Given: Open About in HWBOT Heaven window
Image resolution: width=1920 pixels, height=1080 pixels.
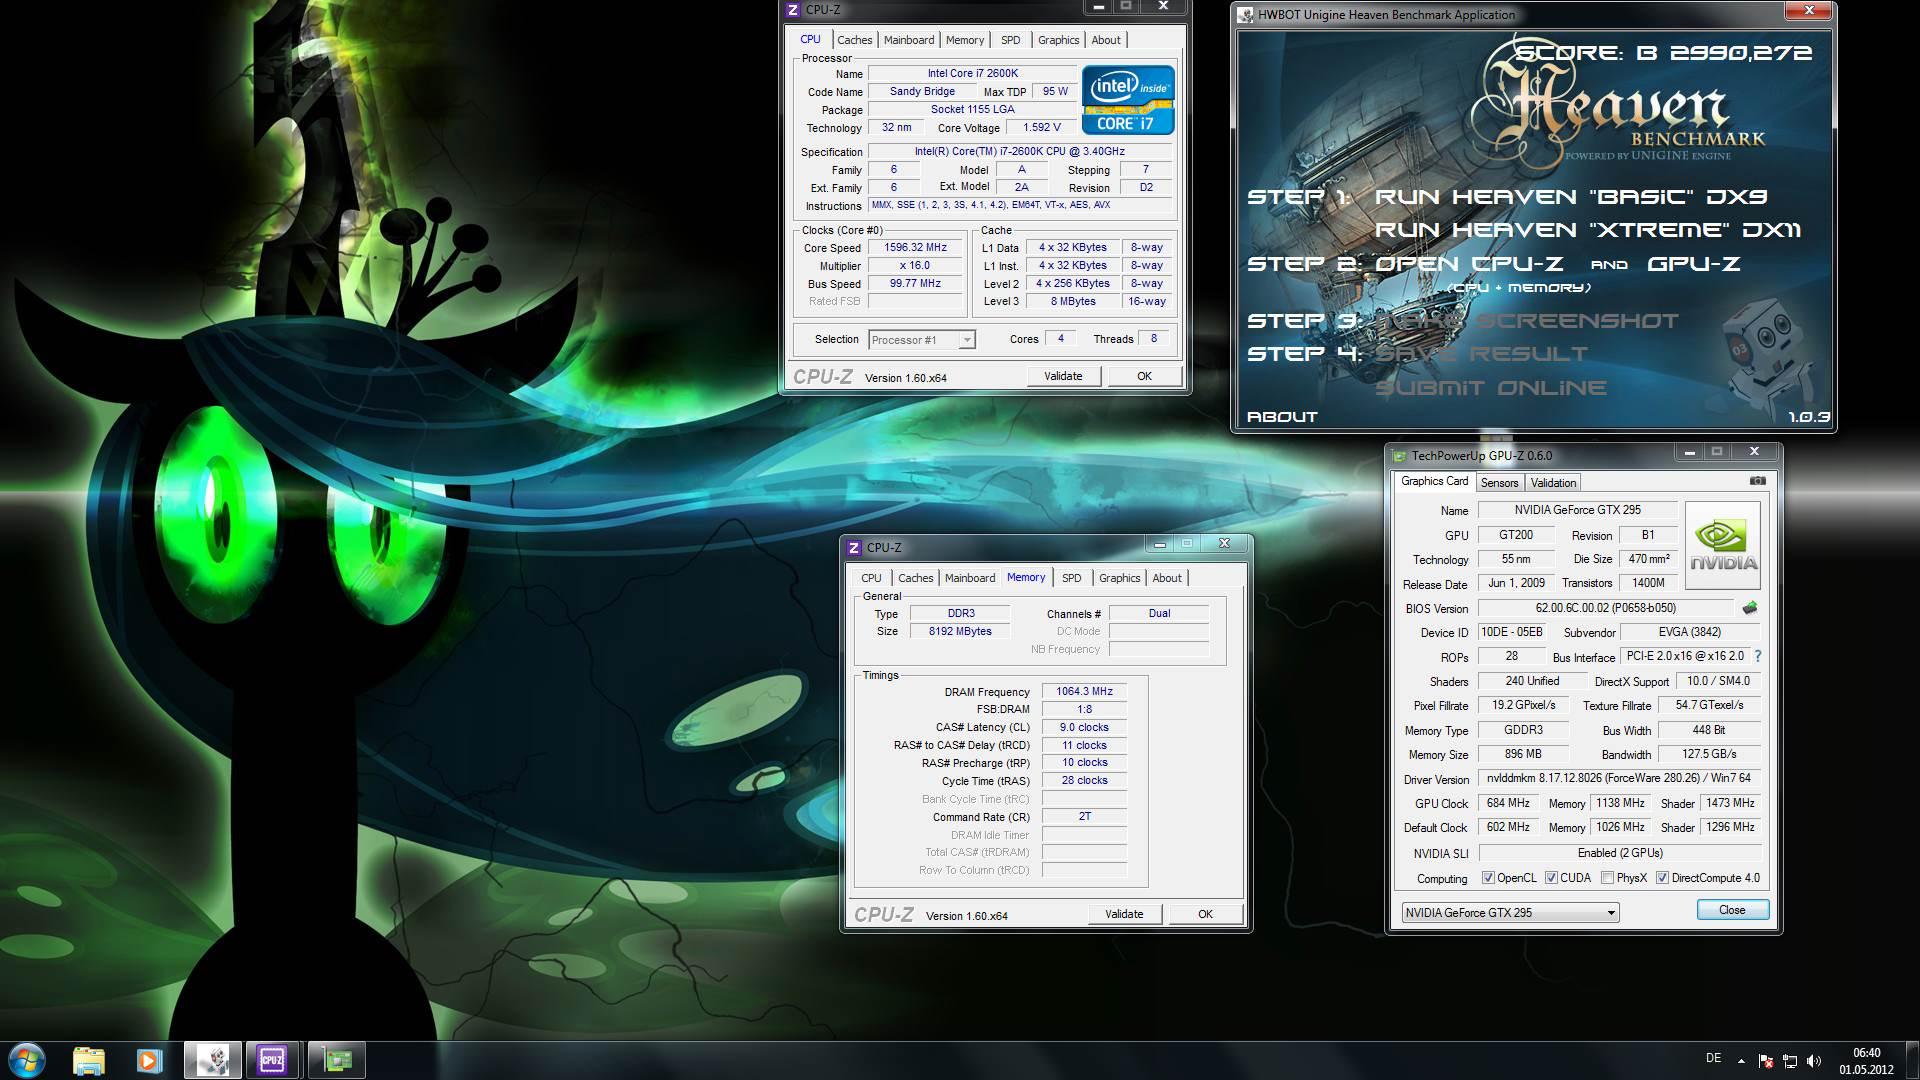Looking at the screenshot, I should pyautogui.click(x=1282, y=417).
